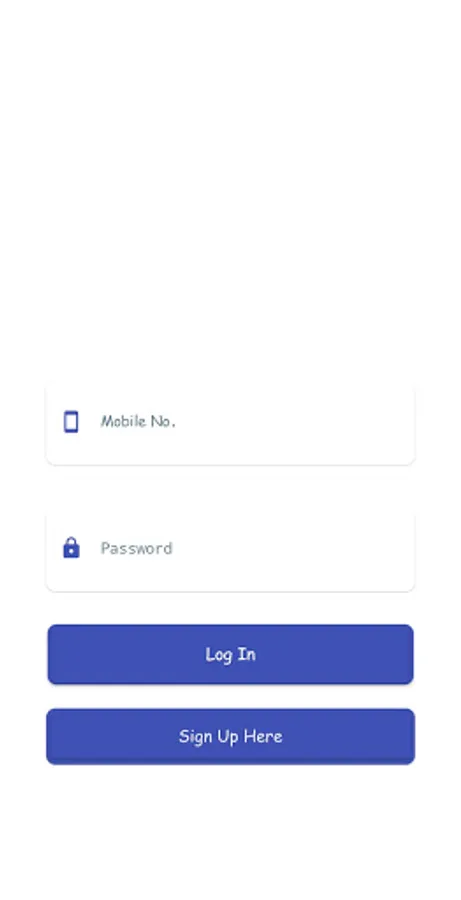Screen dimensions: 461x900
Task: Tap the Log In button
Action: click(x=230, y=654)
